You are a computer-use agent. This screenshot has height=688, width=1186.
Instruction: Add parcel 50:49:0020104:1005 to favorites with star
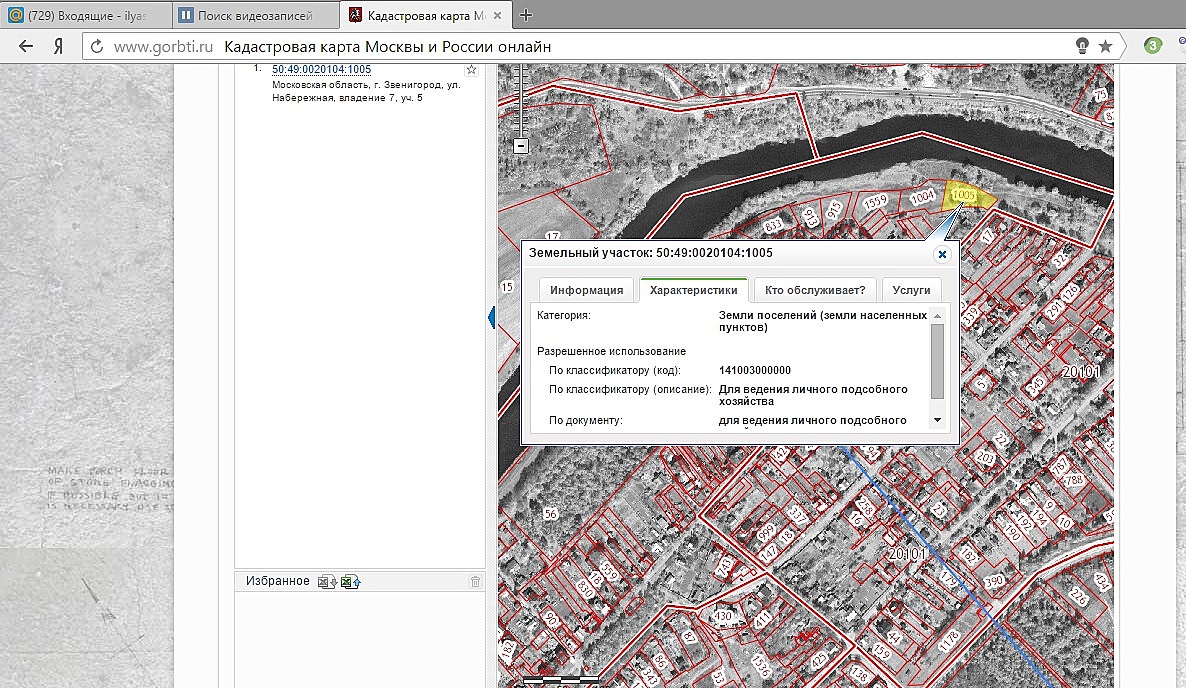pyautogui.click(x=472, y=70)
